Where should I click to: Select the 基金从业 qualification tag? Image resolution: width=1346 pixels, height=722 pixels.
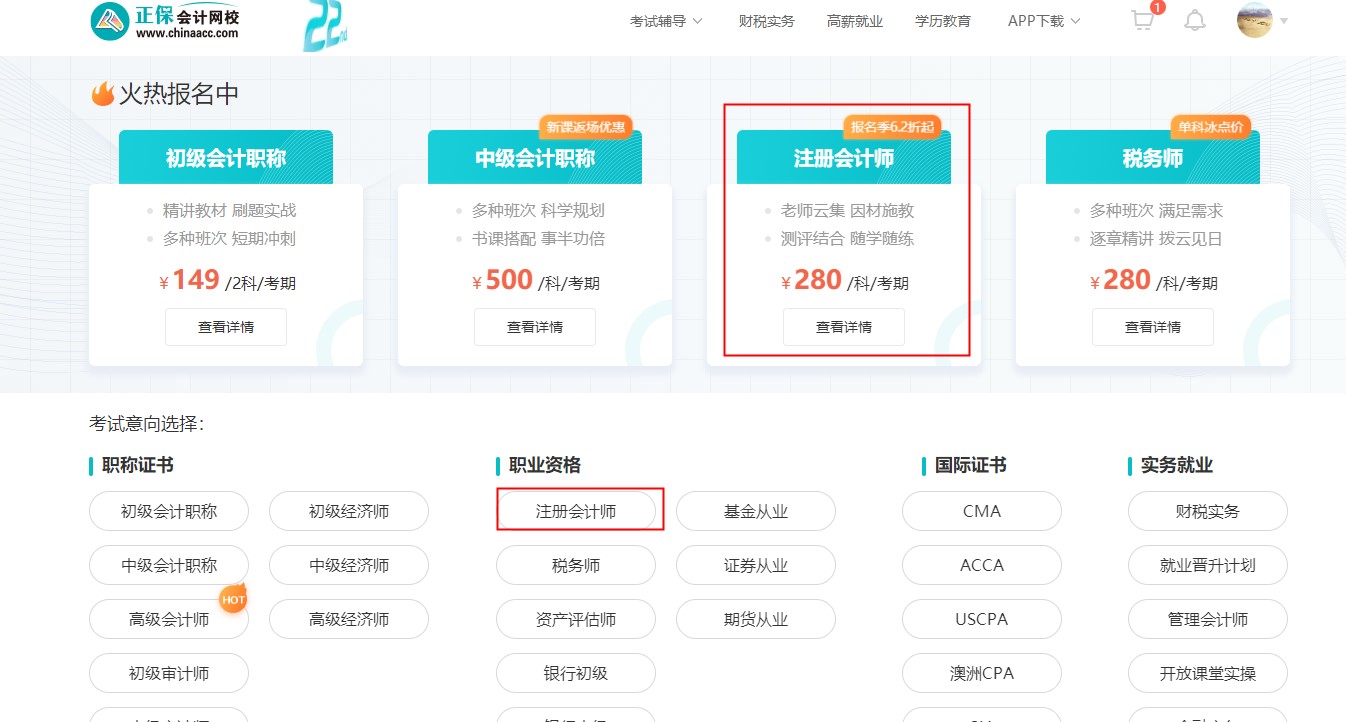tap(756, 511)
